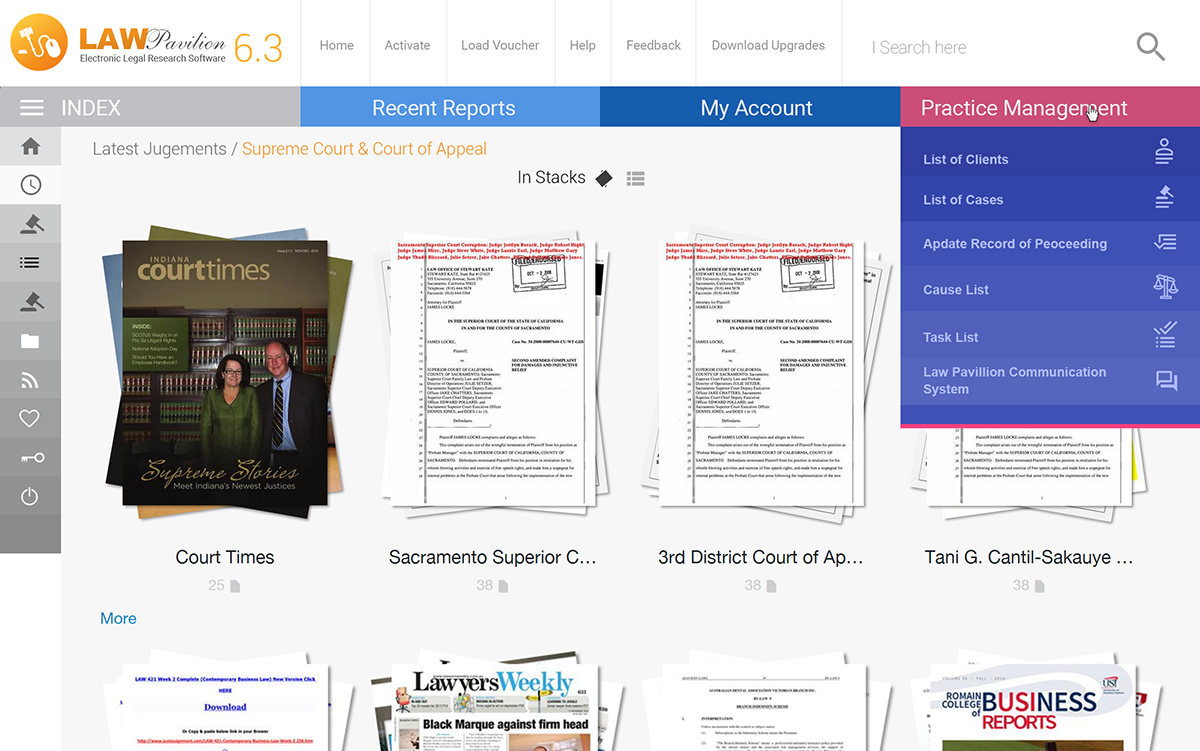This screenshot has height=751, width=1200.
Task: Click the chat icon beside Communication System
Action: (1166, 381)
